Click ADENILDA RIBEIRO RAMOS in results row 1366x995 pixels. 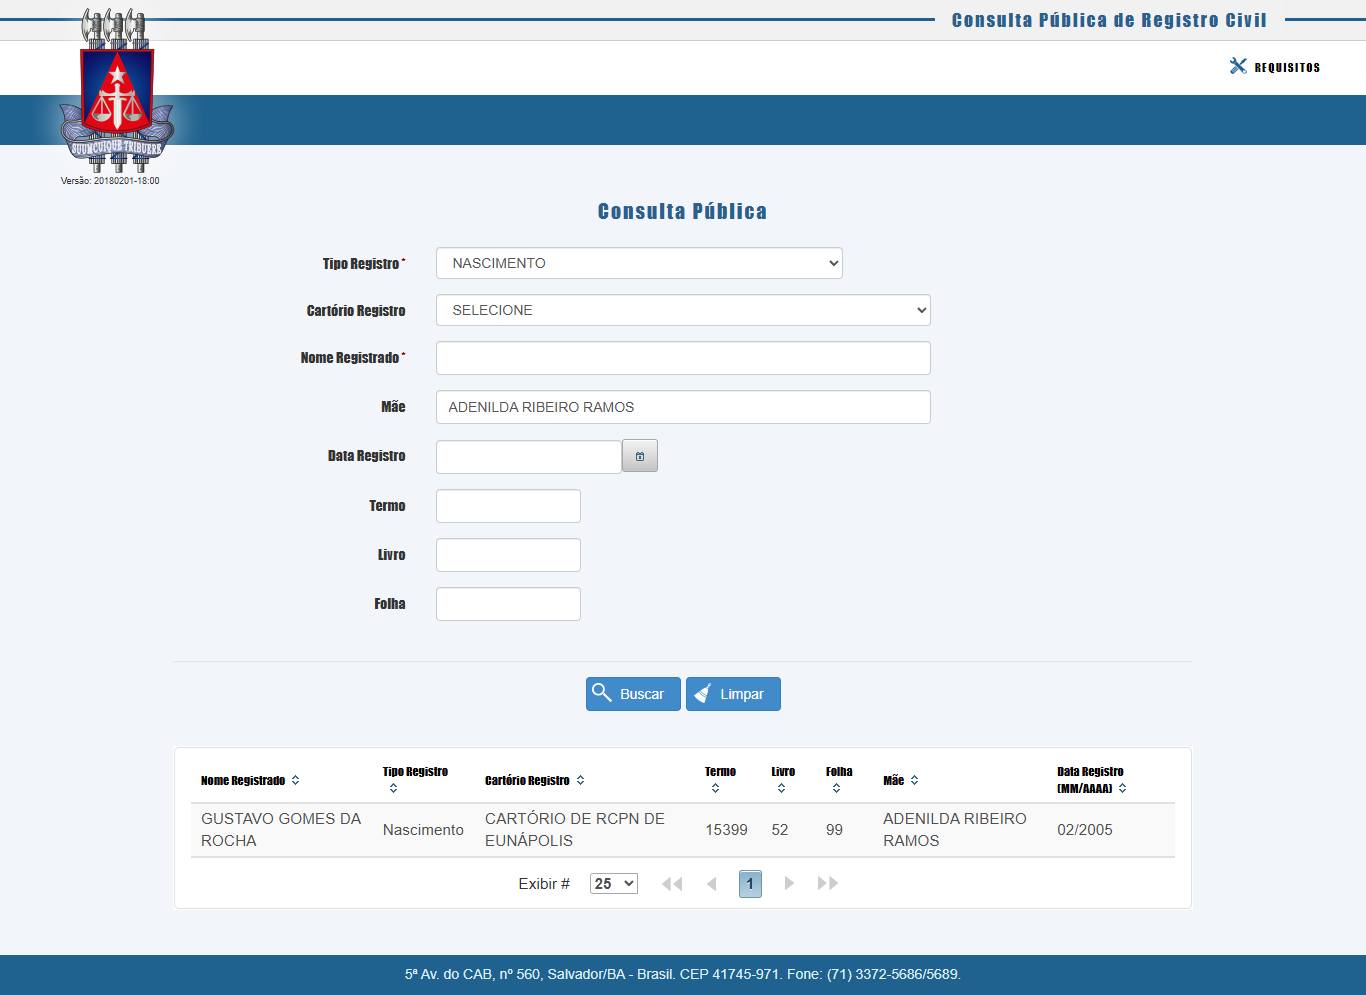(955, 830)
